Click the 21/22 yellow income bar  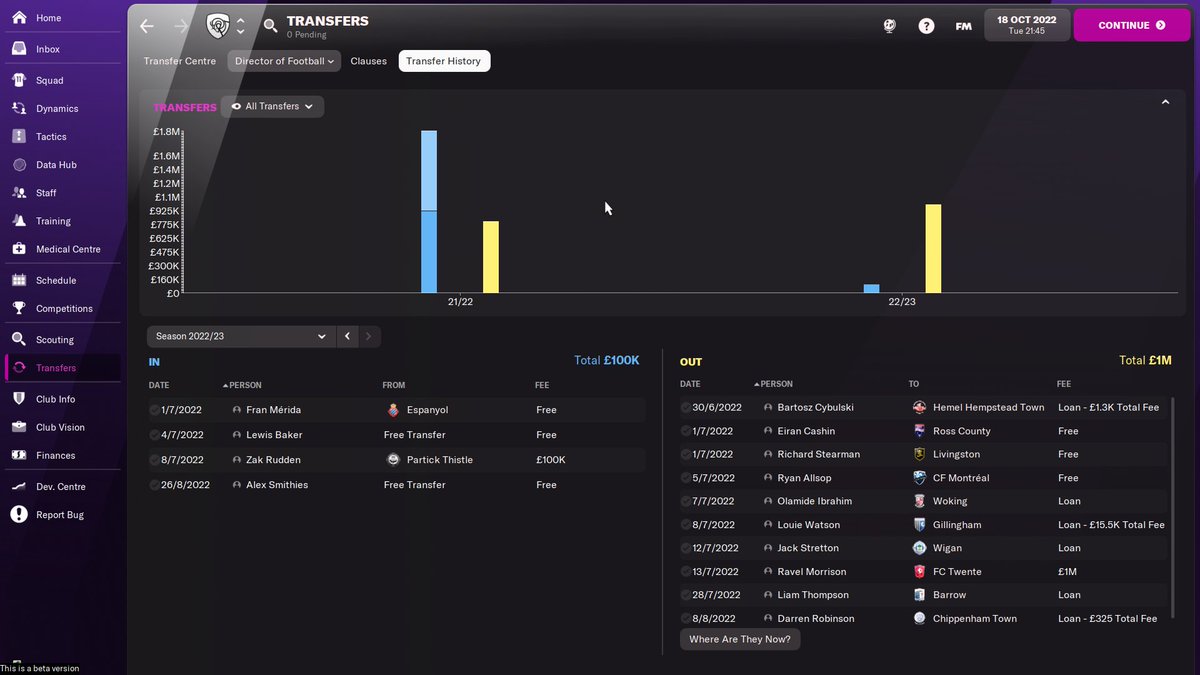(x=491, y=257)
